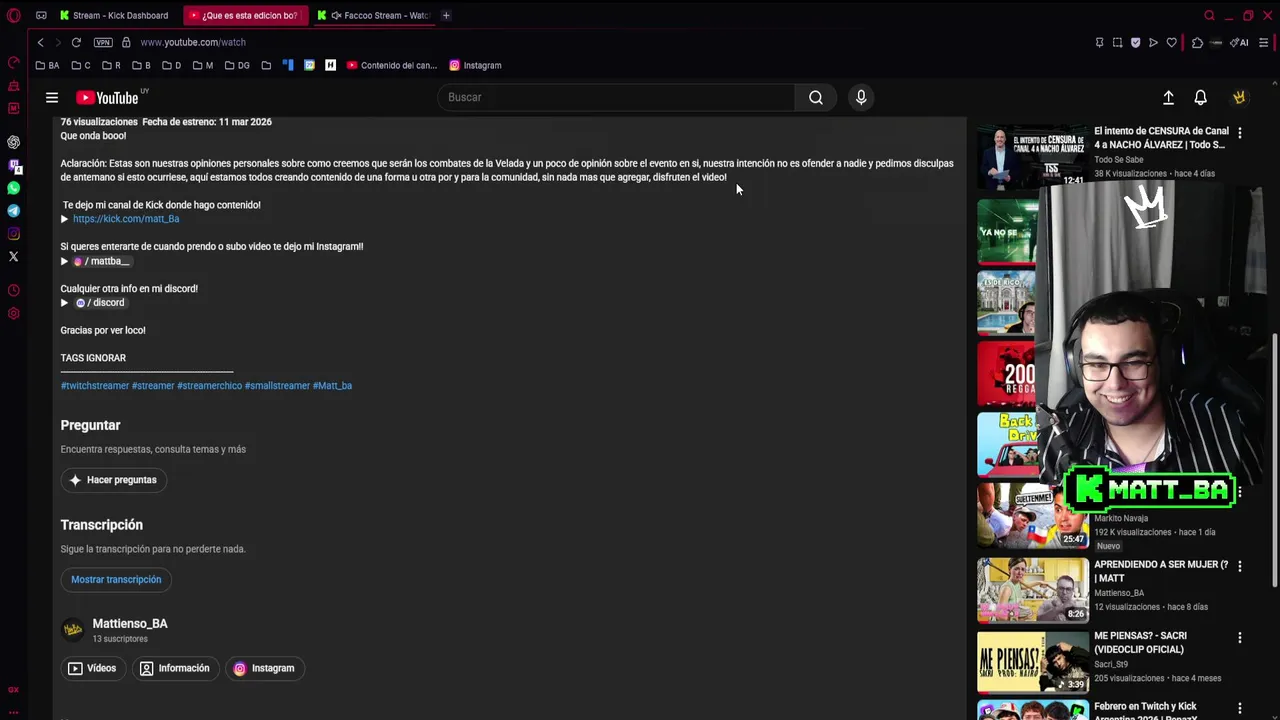1280x720 pixels.
Task: Click the channel Información button
Action: click(175, 669)
